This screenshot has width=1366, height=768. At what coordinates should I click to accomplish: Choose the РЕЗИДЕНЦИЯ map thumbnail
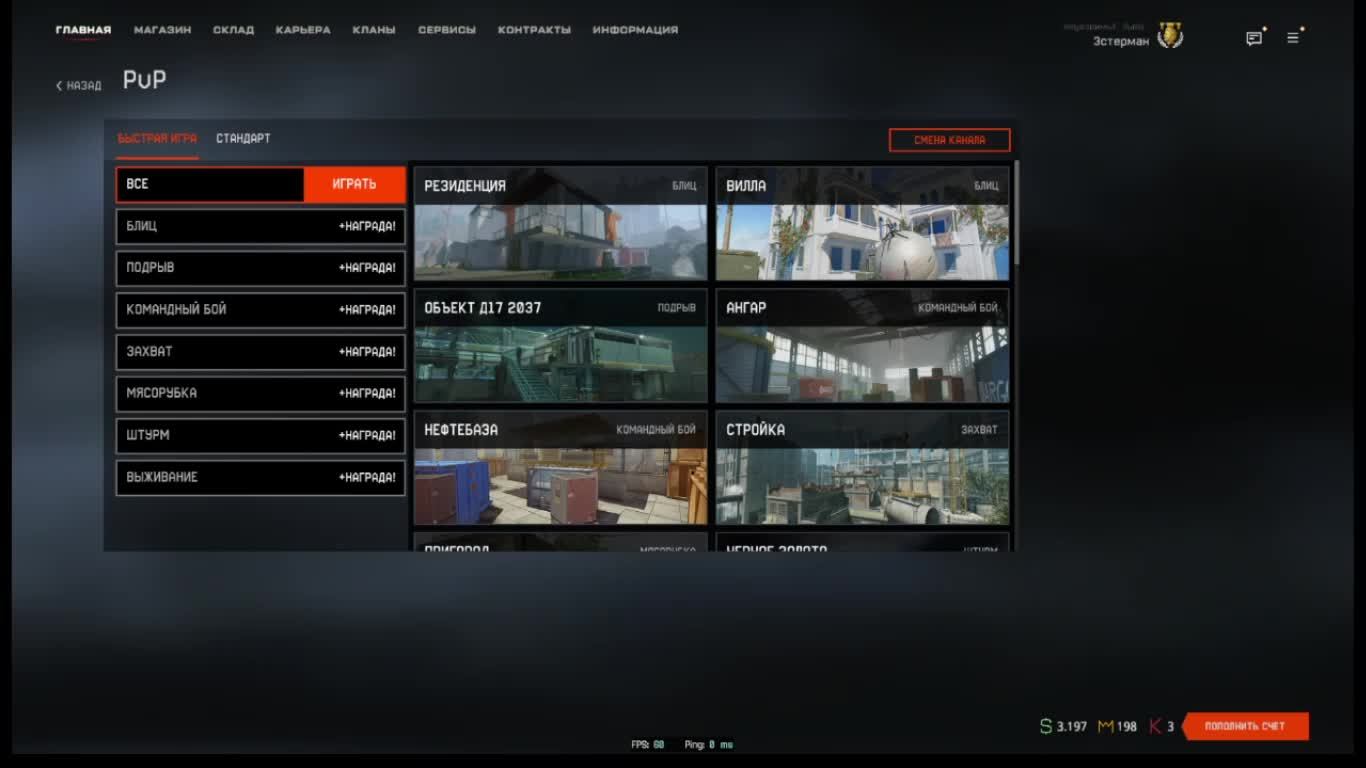click(561, 223)
